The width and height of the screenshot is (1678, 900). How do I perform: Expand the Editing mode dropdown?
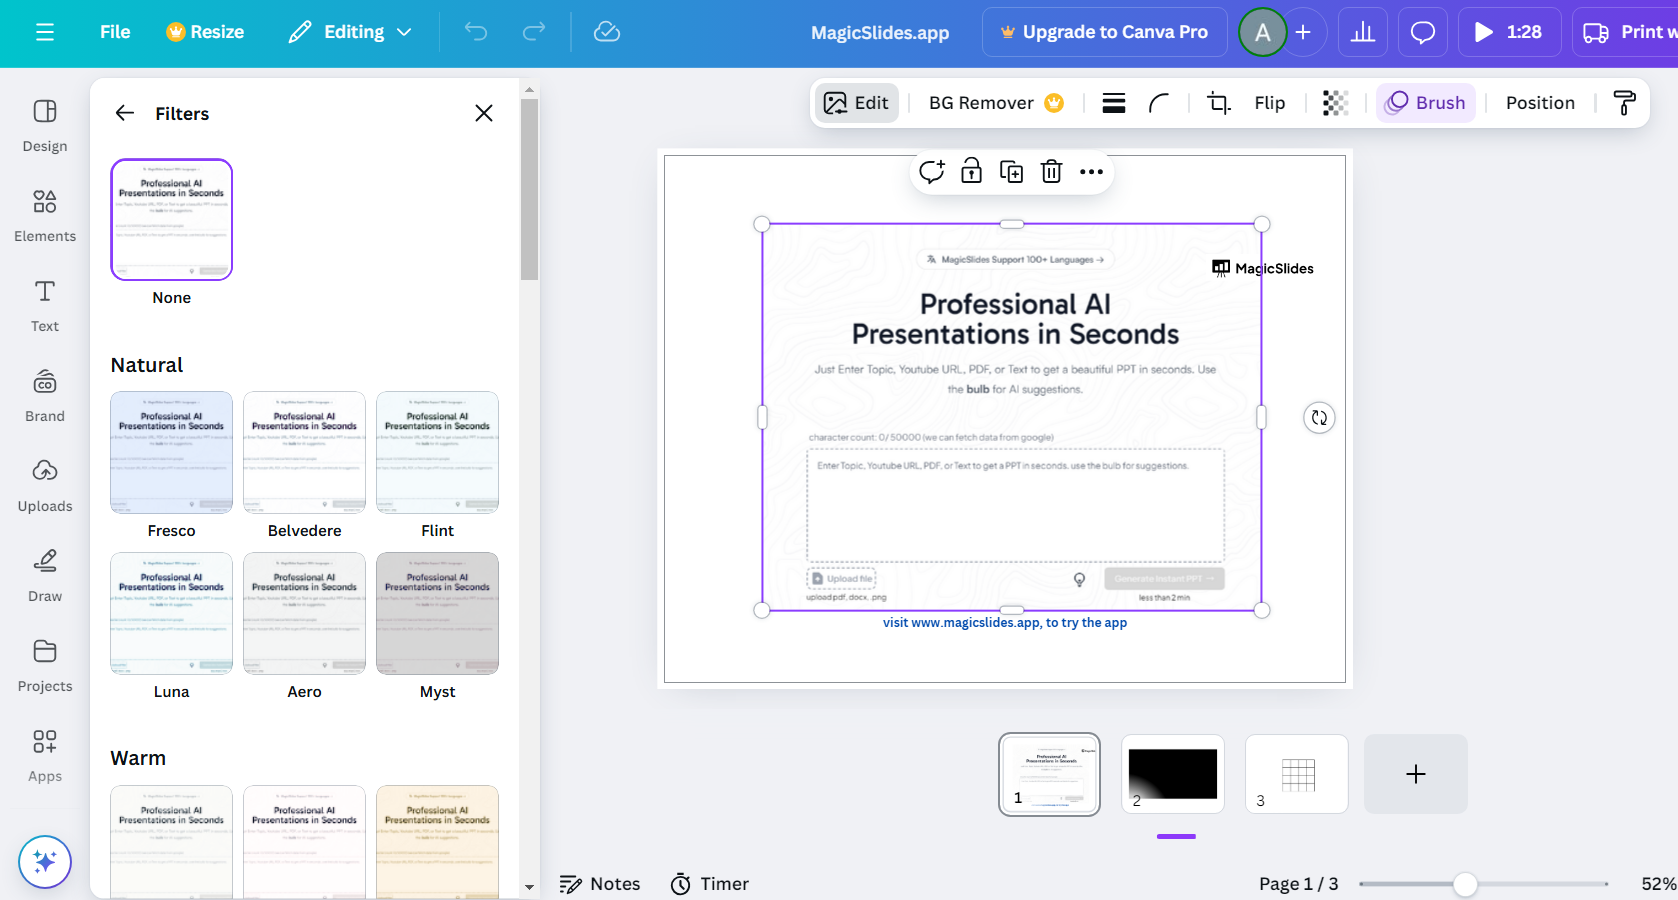coord(351,32)
